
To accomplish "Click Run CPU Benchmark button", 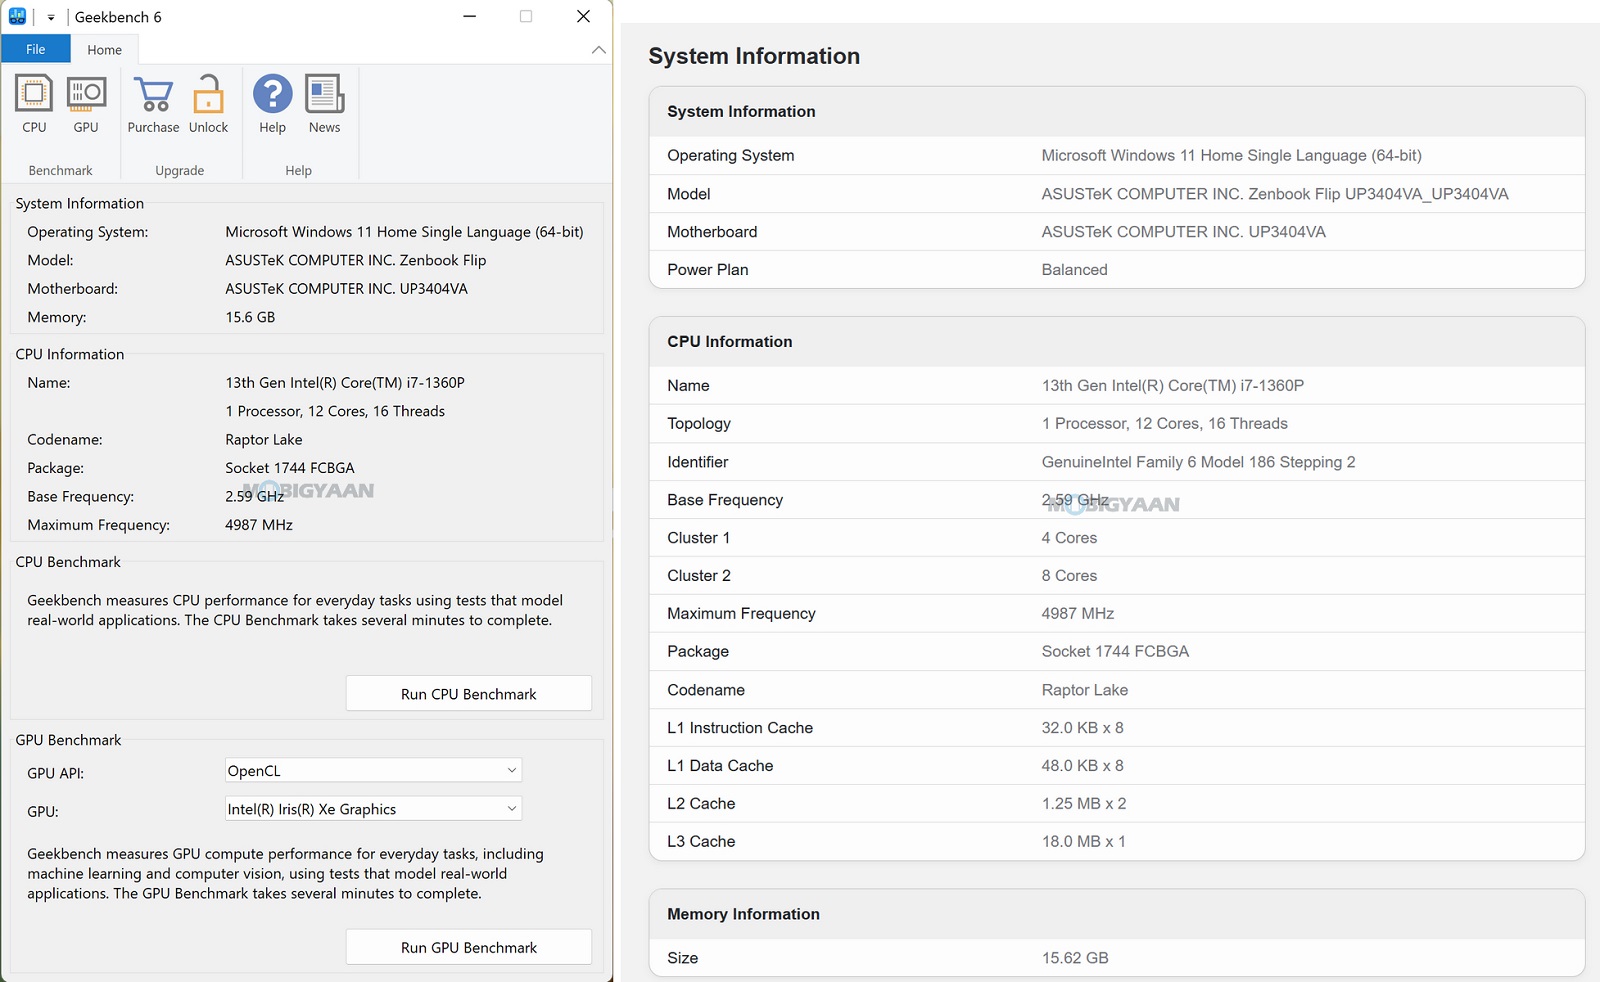I will (x=469, y=694).
